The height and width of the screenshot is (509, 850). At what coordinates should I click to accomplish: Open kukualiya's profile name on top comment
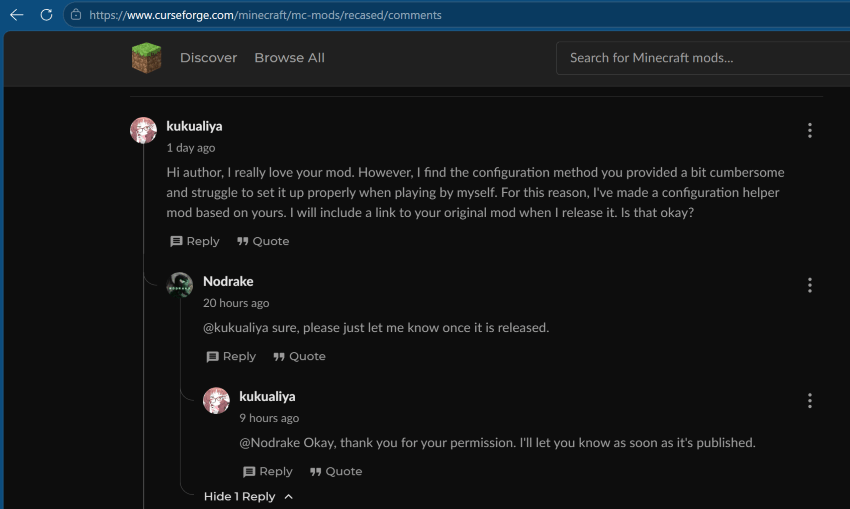click(194, 126)
